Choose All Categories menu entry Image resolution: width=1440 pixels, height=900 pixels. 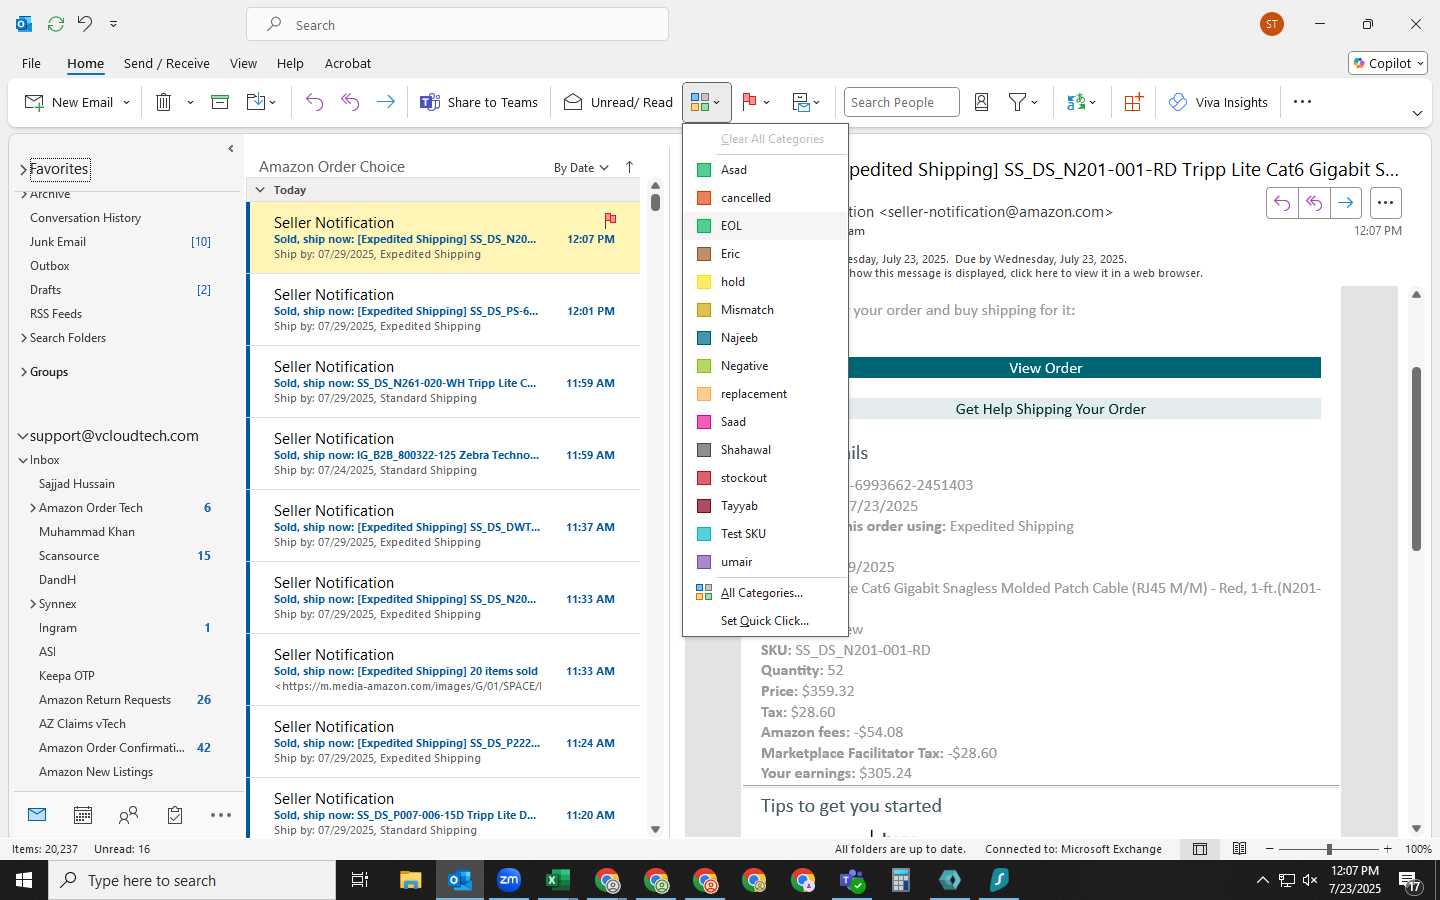(x=765, y=593)
